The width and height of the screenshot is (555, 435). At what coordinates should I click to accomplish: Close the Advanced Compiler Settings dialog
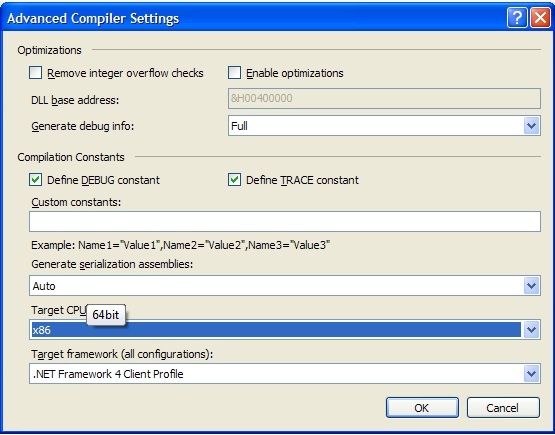tap(540, 18)
